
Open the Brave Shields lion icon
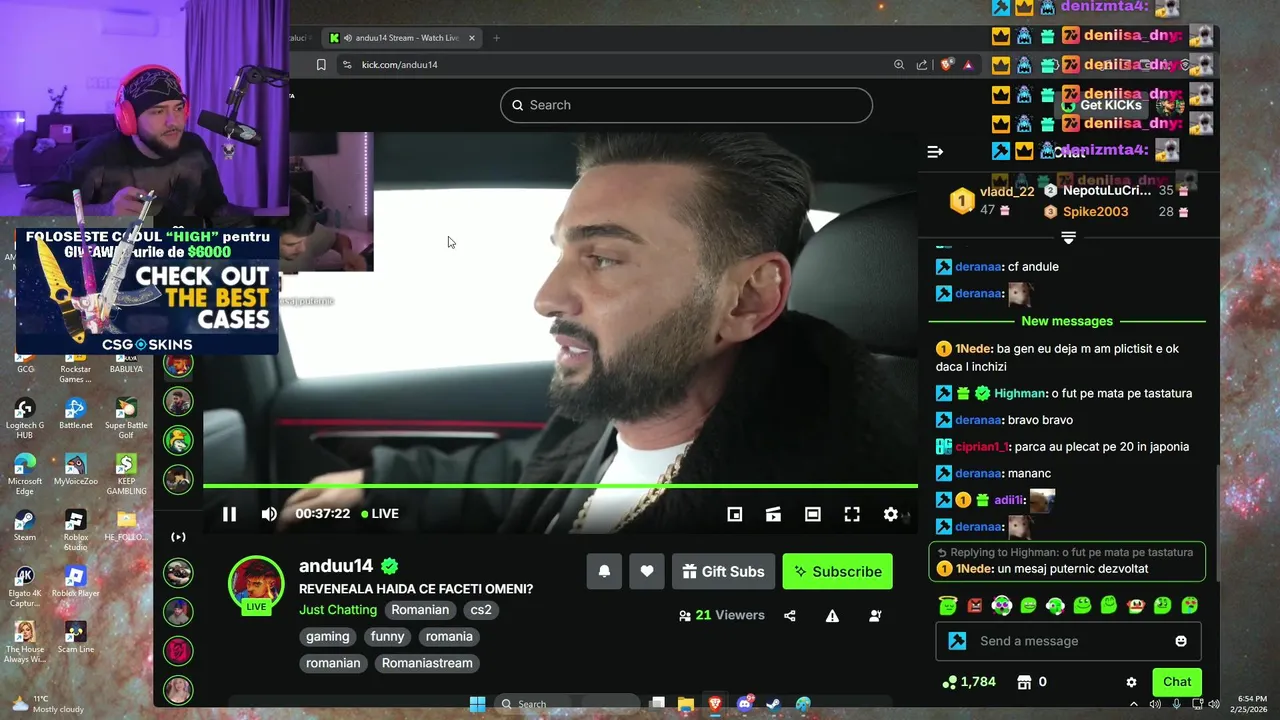946,65
